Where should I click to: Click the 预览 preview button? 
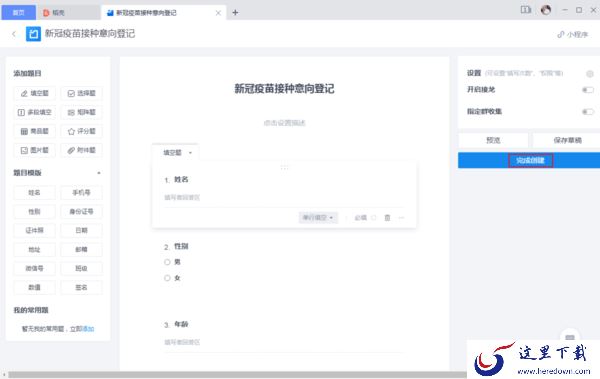(493, 140)
